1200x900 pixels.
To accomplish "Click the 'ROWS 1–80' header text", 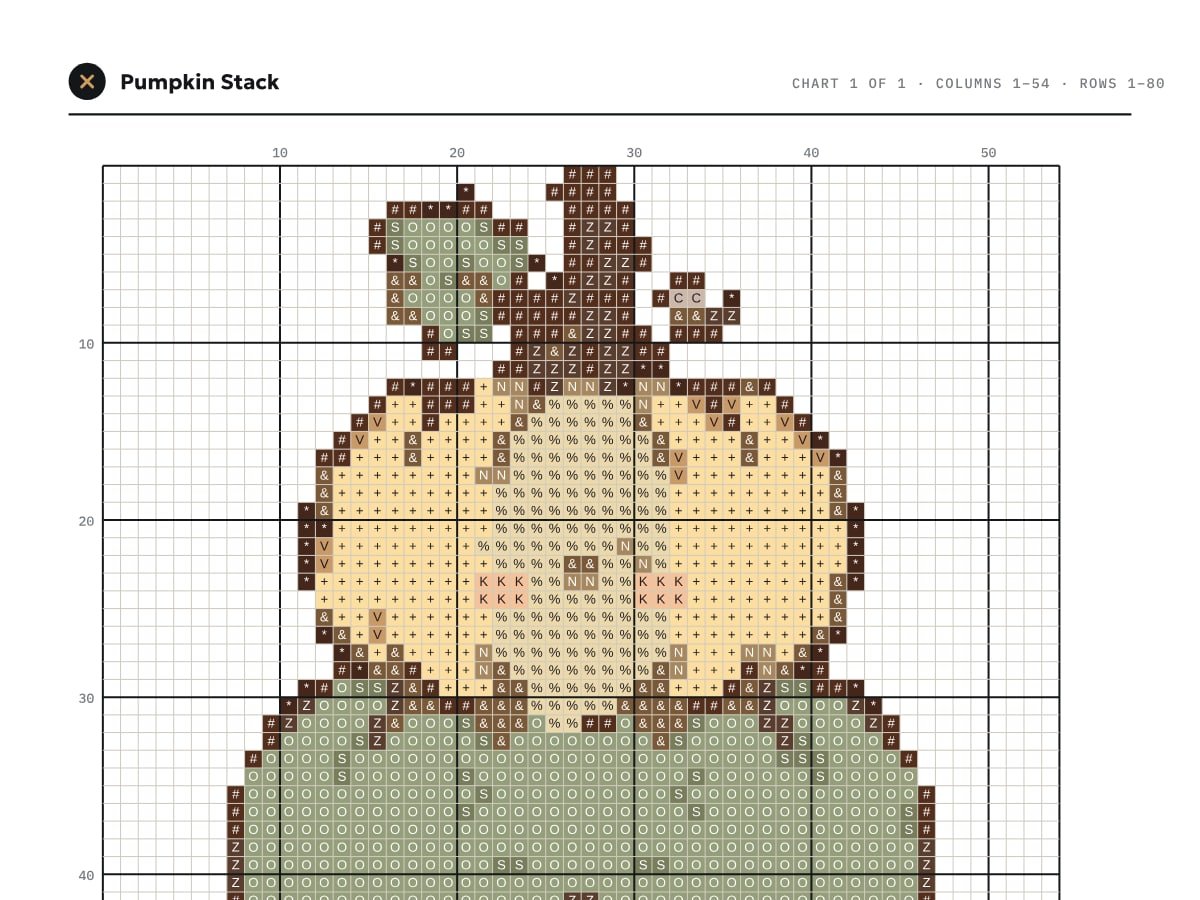I will (x=1122, y=83).
